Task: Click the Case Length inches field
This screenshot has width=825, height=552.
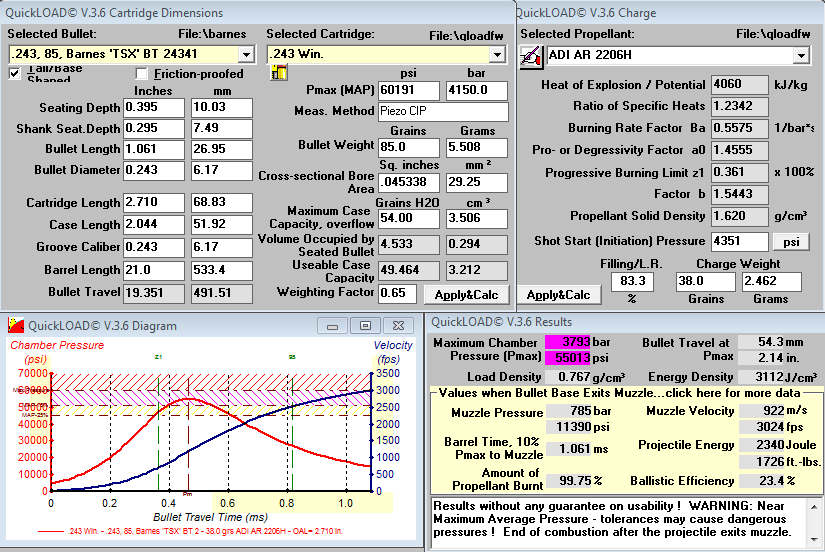Action: point(154,225)
